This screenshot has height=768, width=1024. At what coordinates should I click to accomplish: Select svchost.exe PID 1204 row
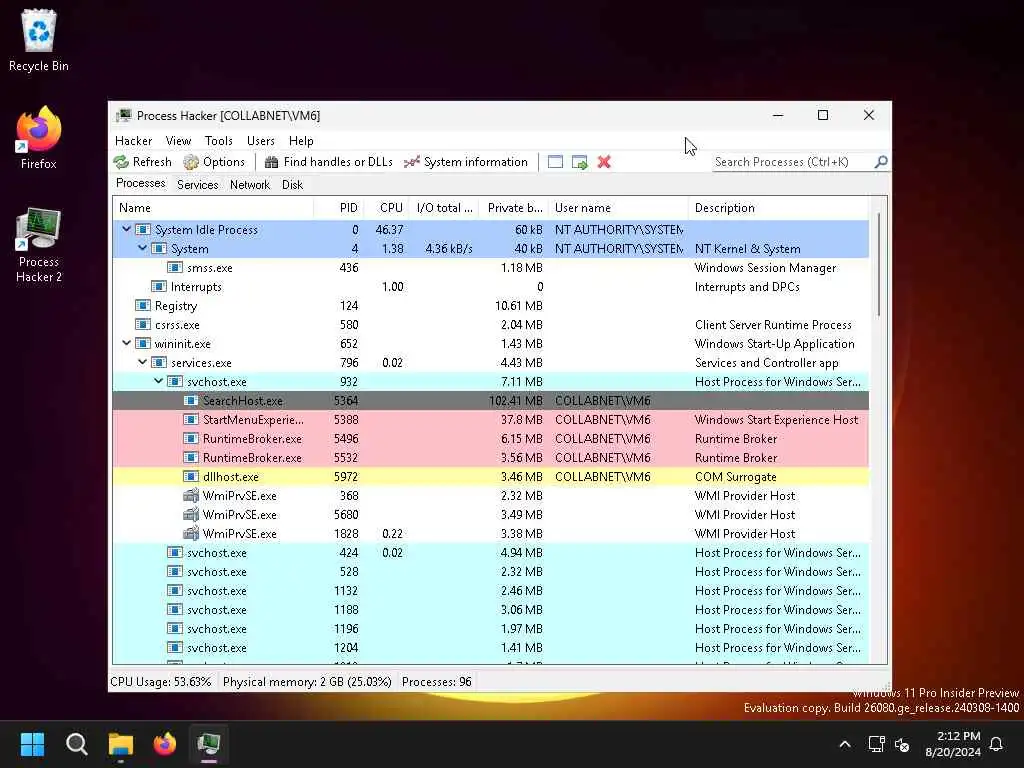490,647
